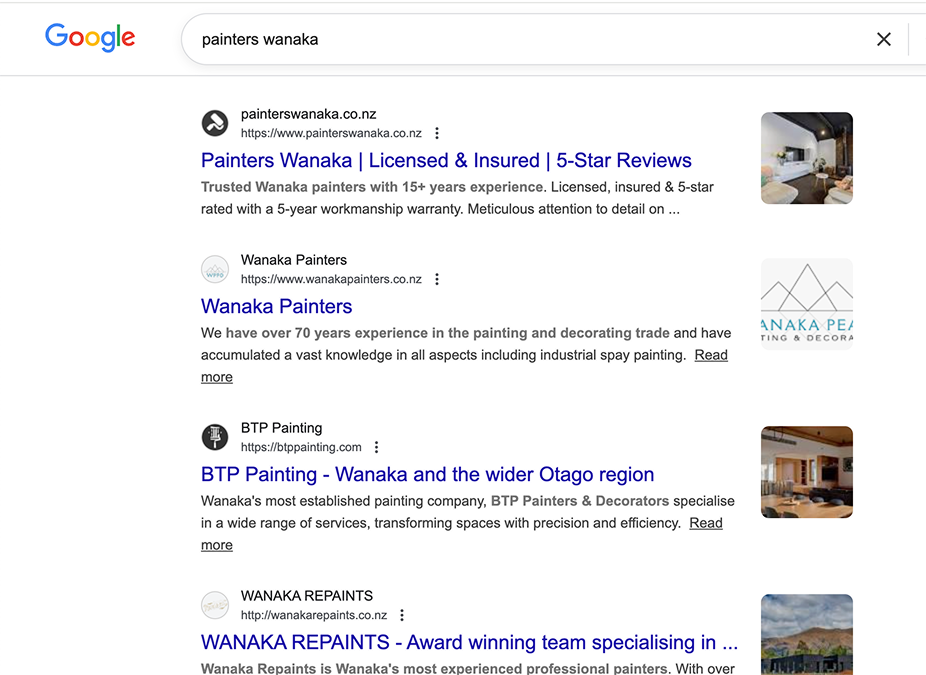Open the painterswanaka interior room thumbnail
Image resolution: width=926 pixels, height=675 pixels.
(x=807, y=158)
